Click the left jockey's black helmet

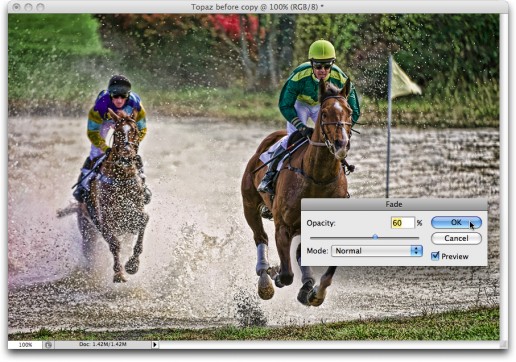click(x=119, y=84)
